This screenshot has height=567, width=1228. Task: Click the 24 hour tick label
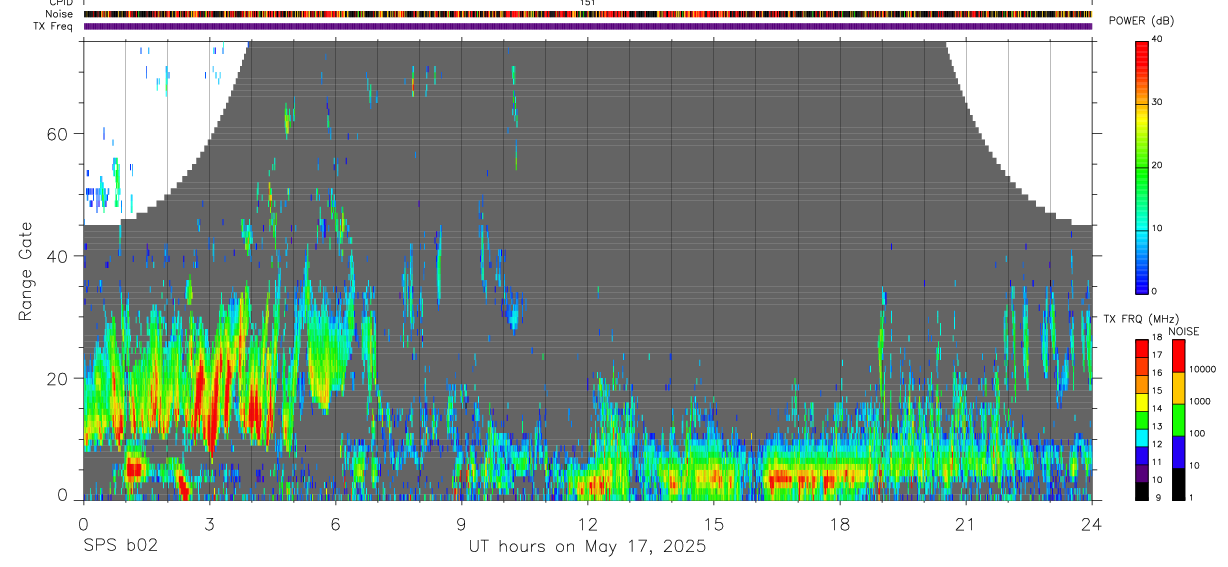coord(1092,524)
